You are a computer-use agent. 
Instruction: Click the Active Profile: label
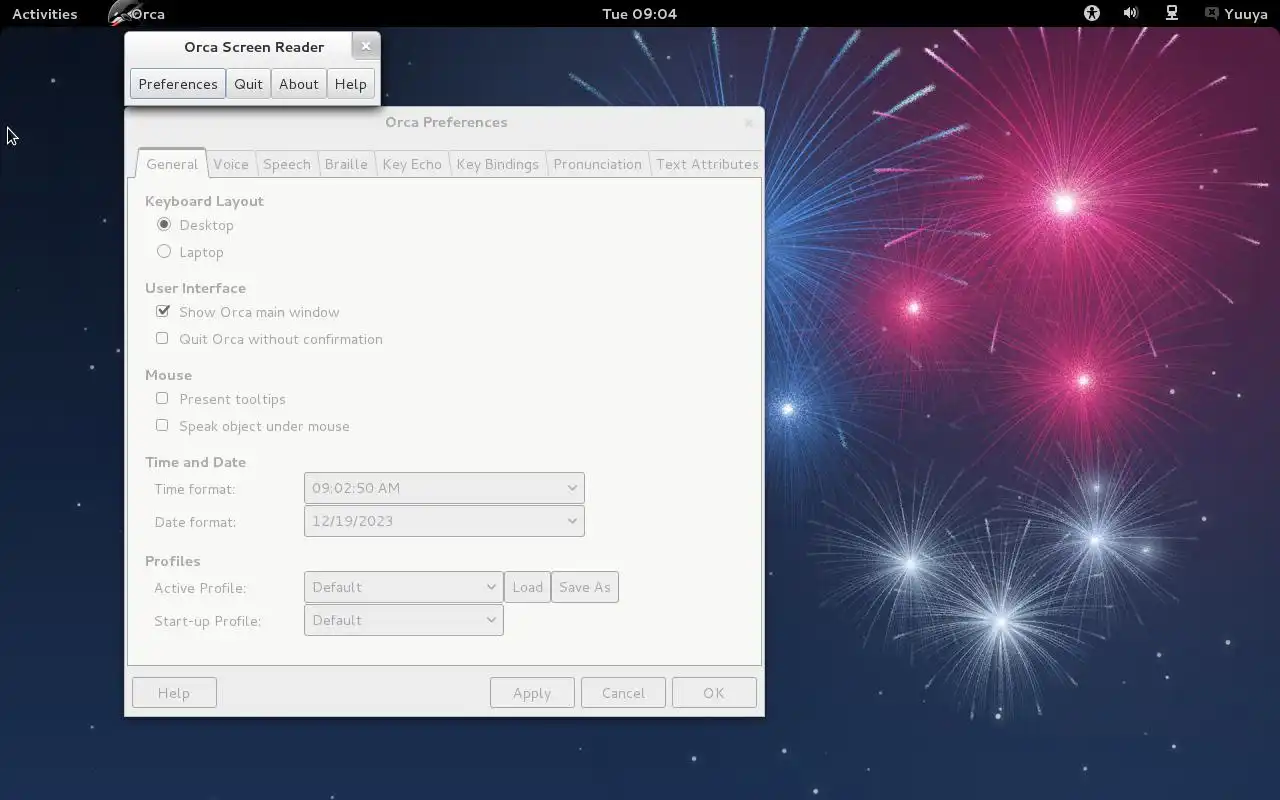pyautogui.click(x=200, y=588)
